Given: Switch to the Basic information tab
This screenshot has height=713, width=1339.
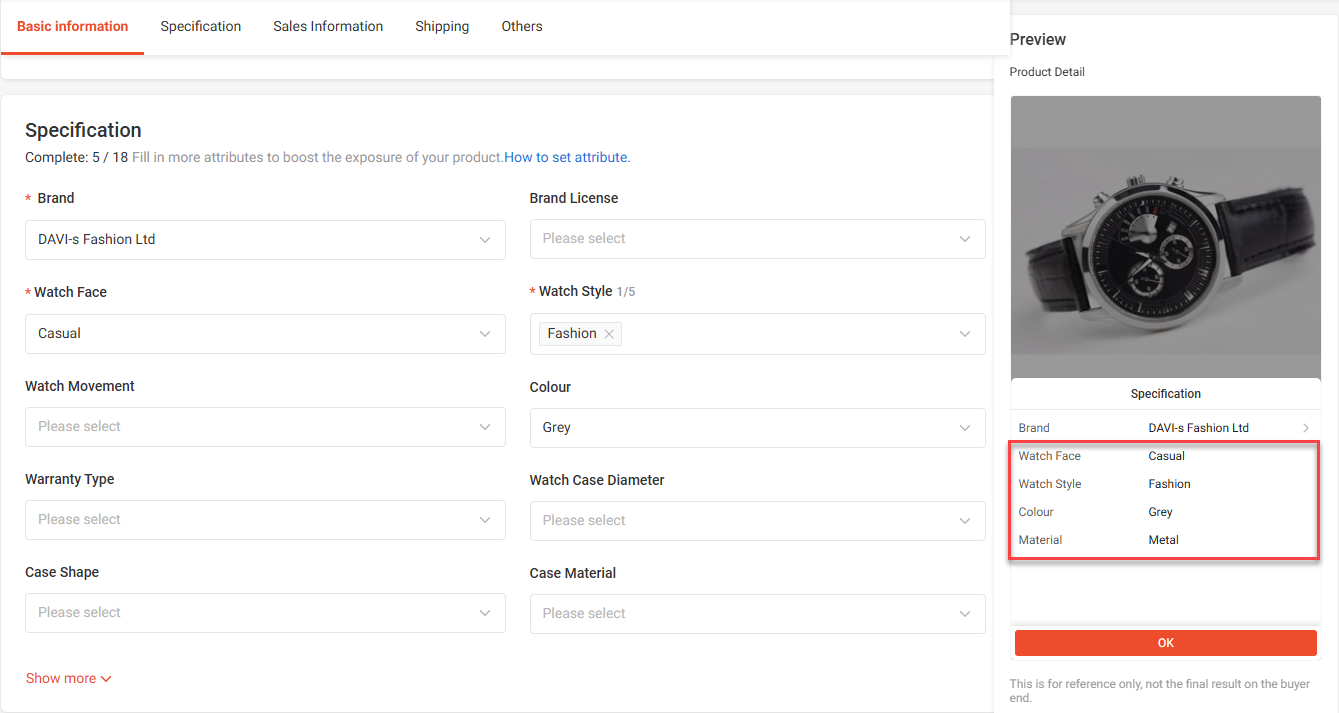Looking at the screenshot, I should point(73,27).
